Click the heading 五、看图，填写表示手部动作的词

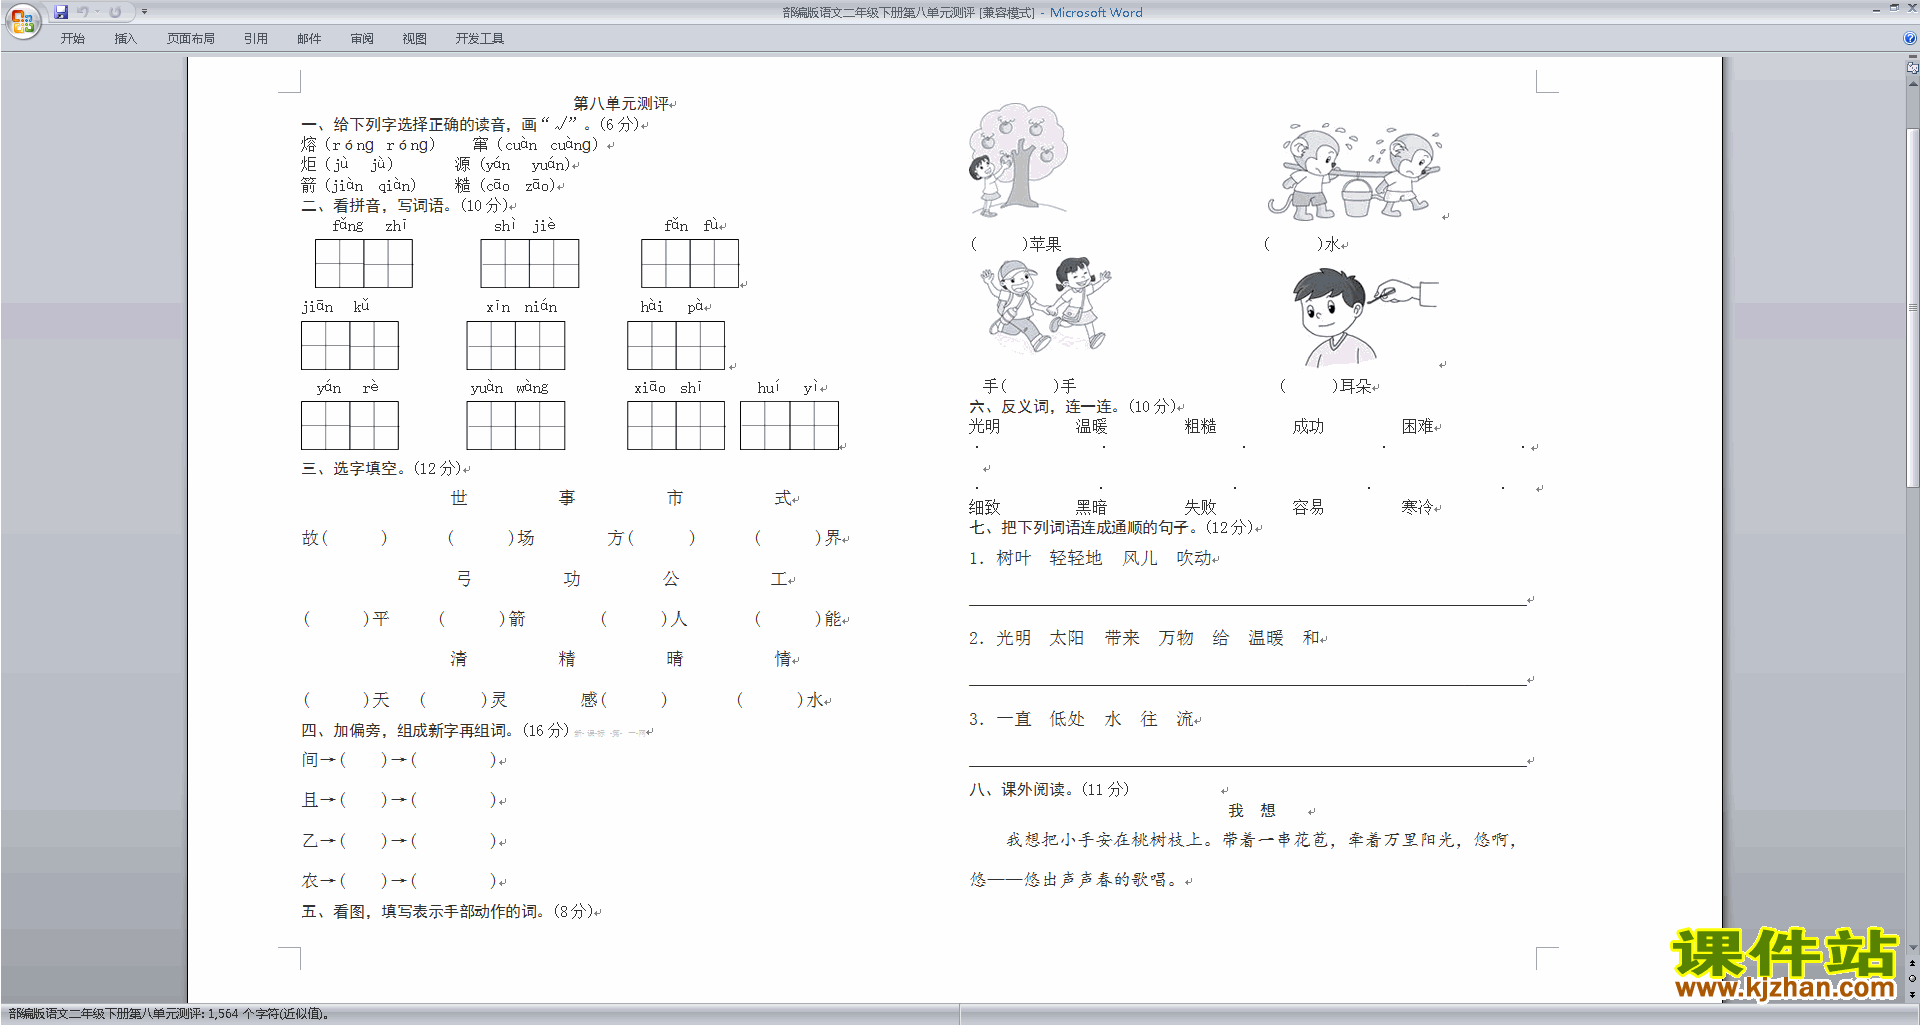click(448, 911)
